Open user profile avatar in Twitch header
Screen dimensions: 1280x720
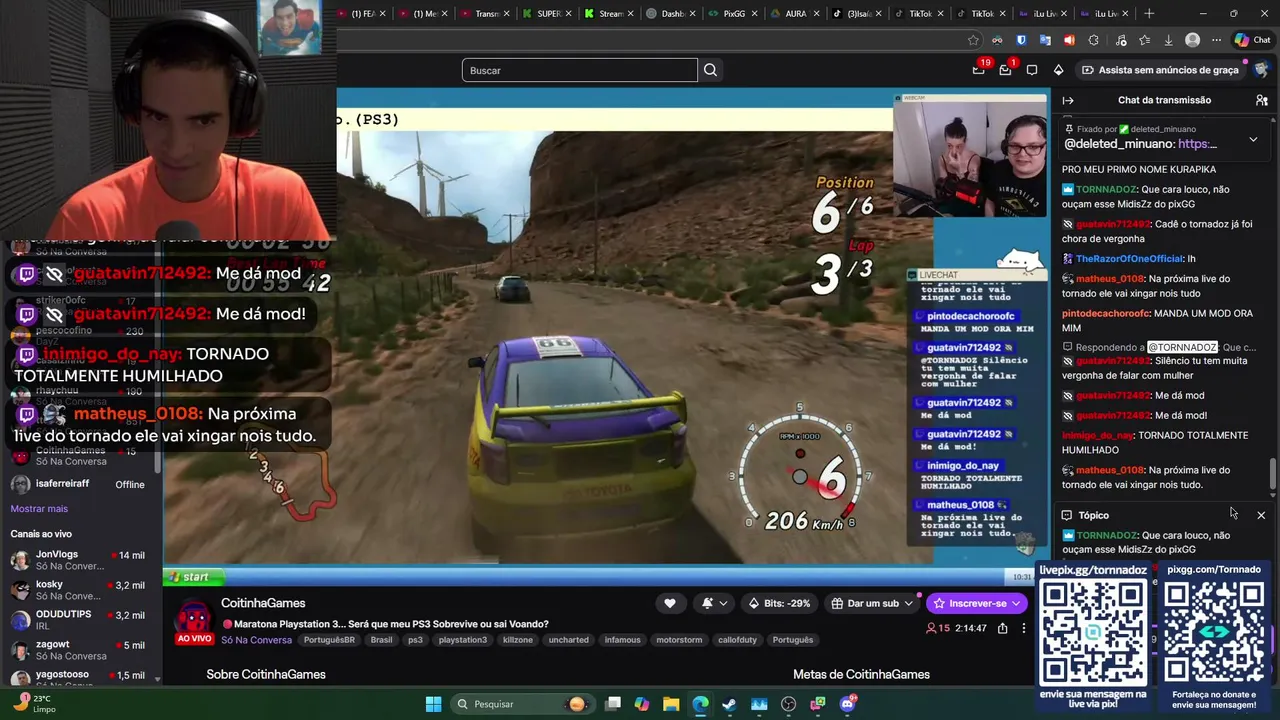click(x=1261, y=70)
